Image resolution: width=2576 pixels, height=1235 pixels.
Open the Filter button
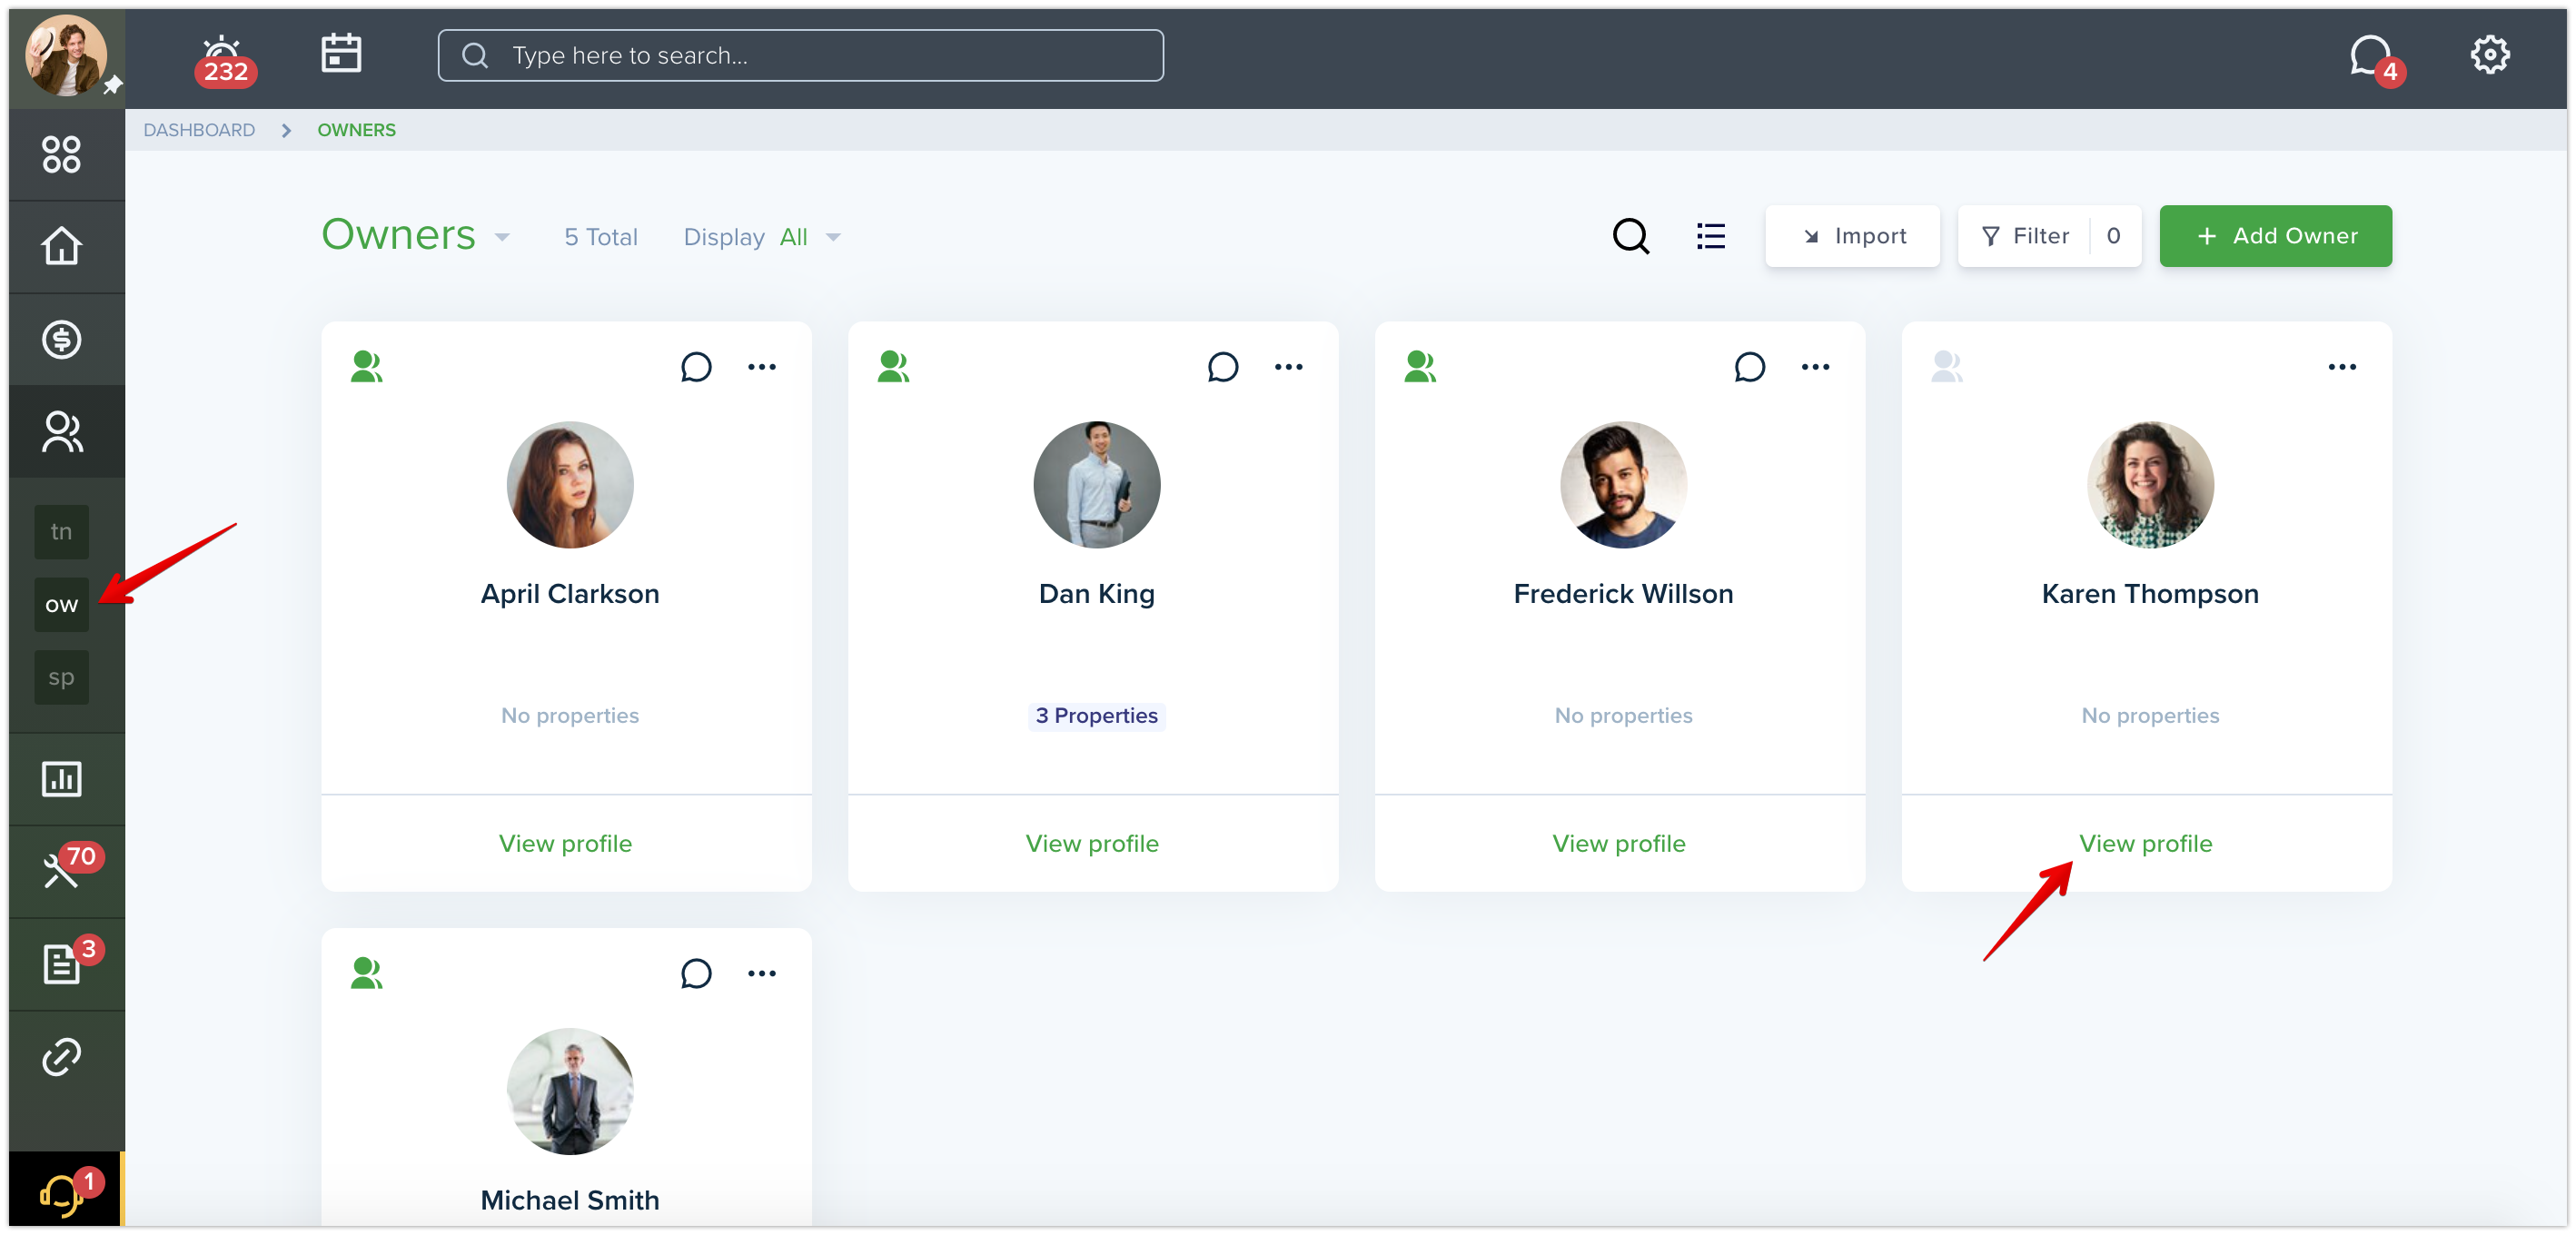[2049, 236]
